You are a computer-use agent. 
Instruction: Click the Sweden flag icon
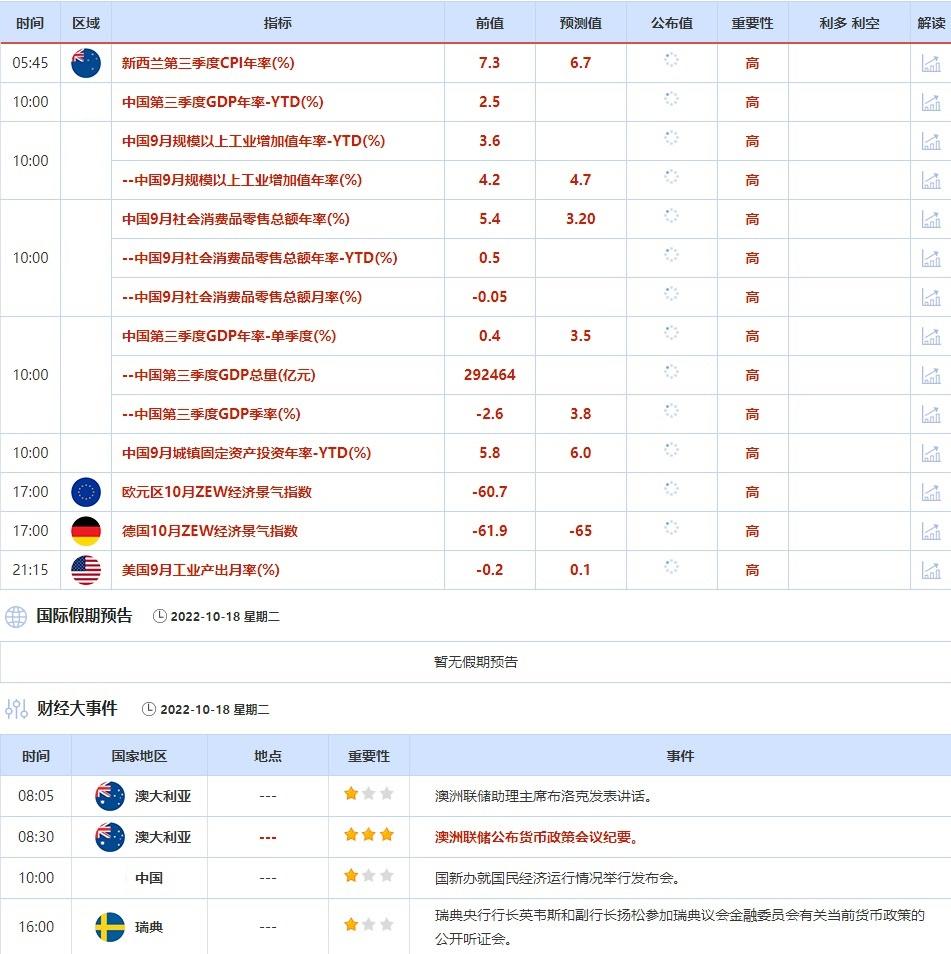click(x=110, y=927)
